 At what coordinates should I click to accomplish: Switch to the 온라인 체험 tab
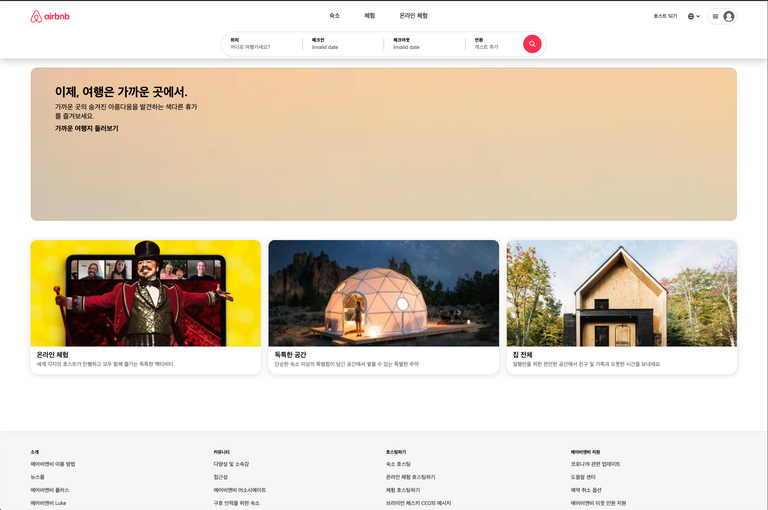click(x=413, y=16)
